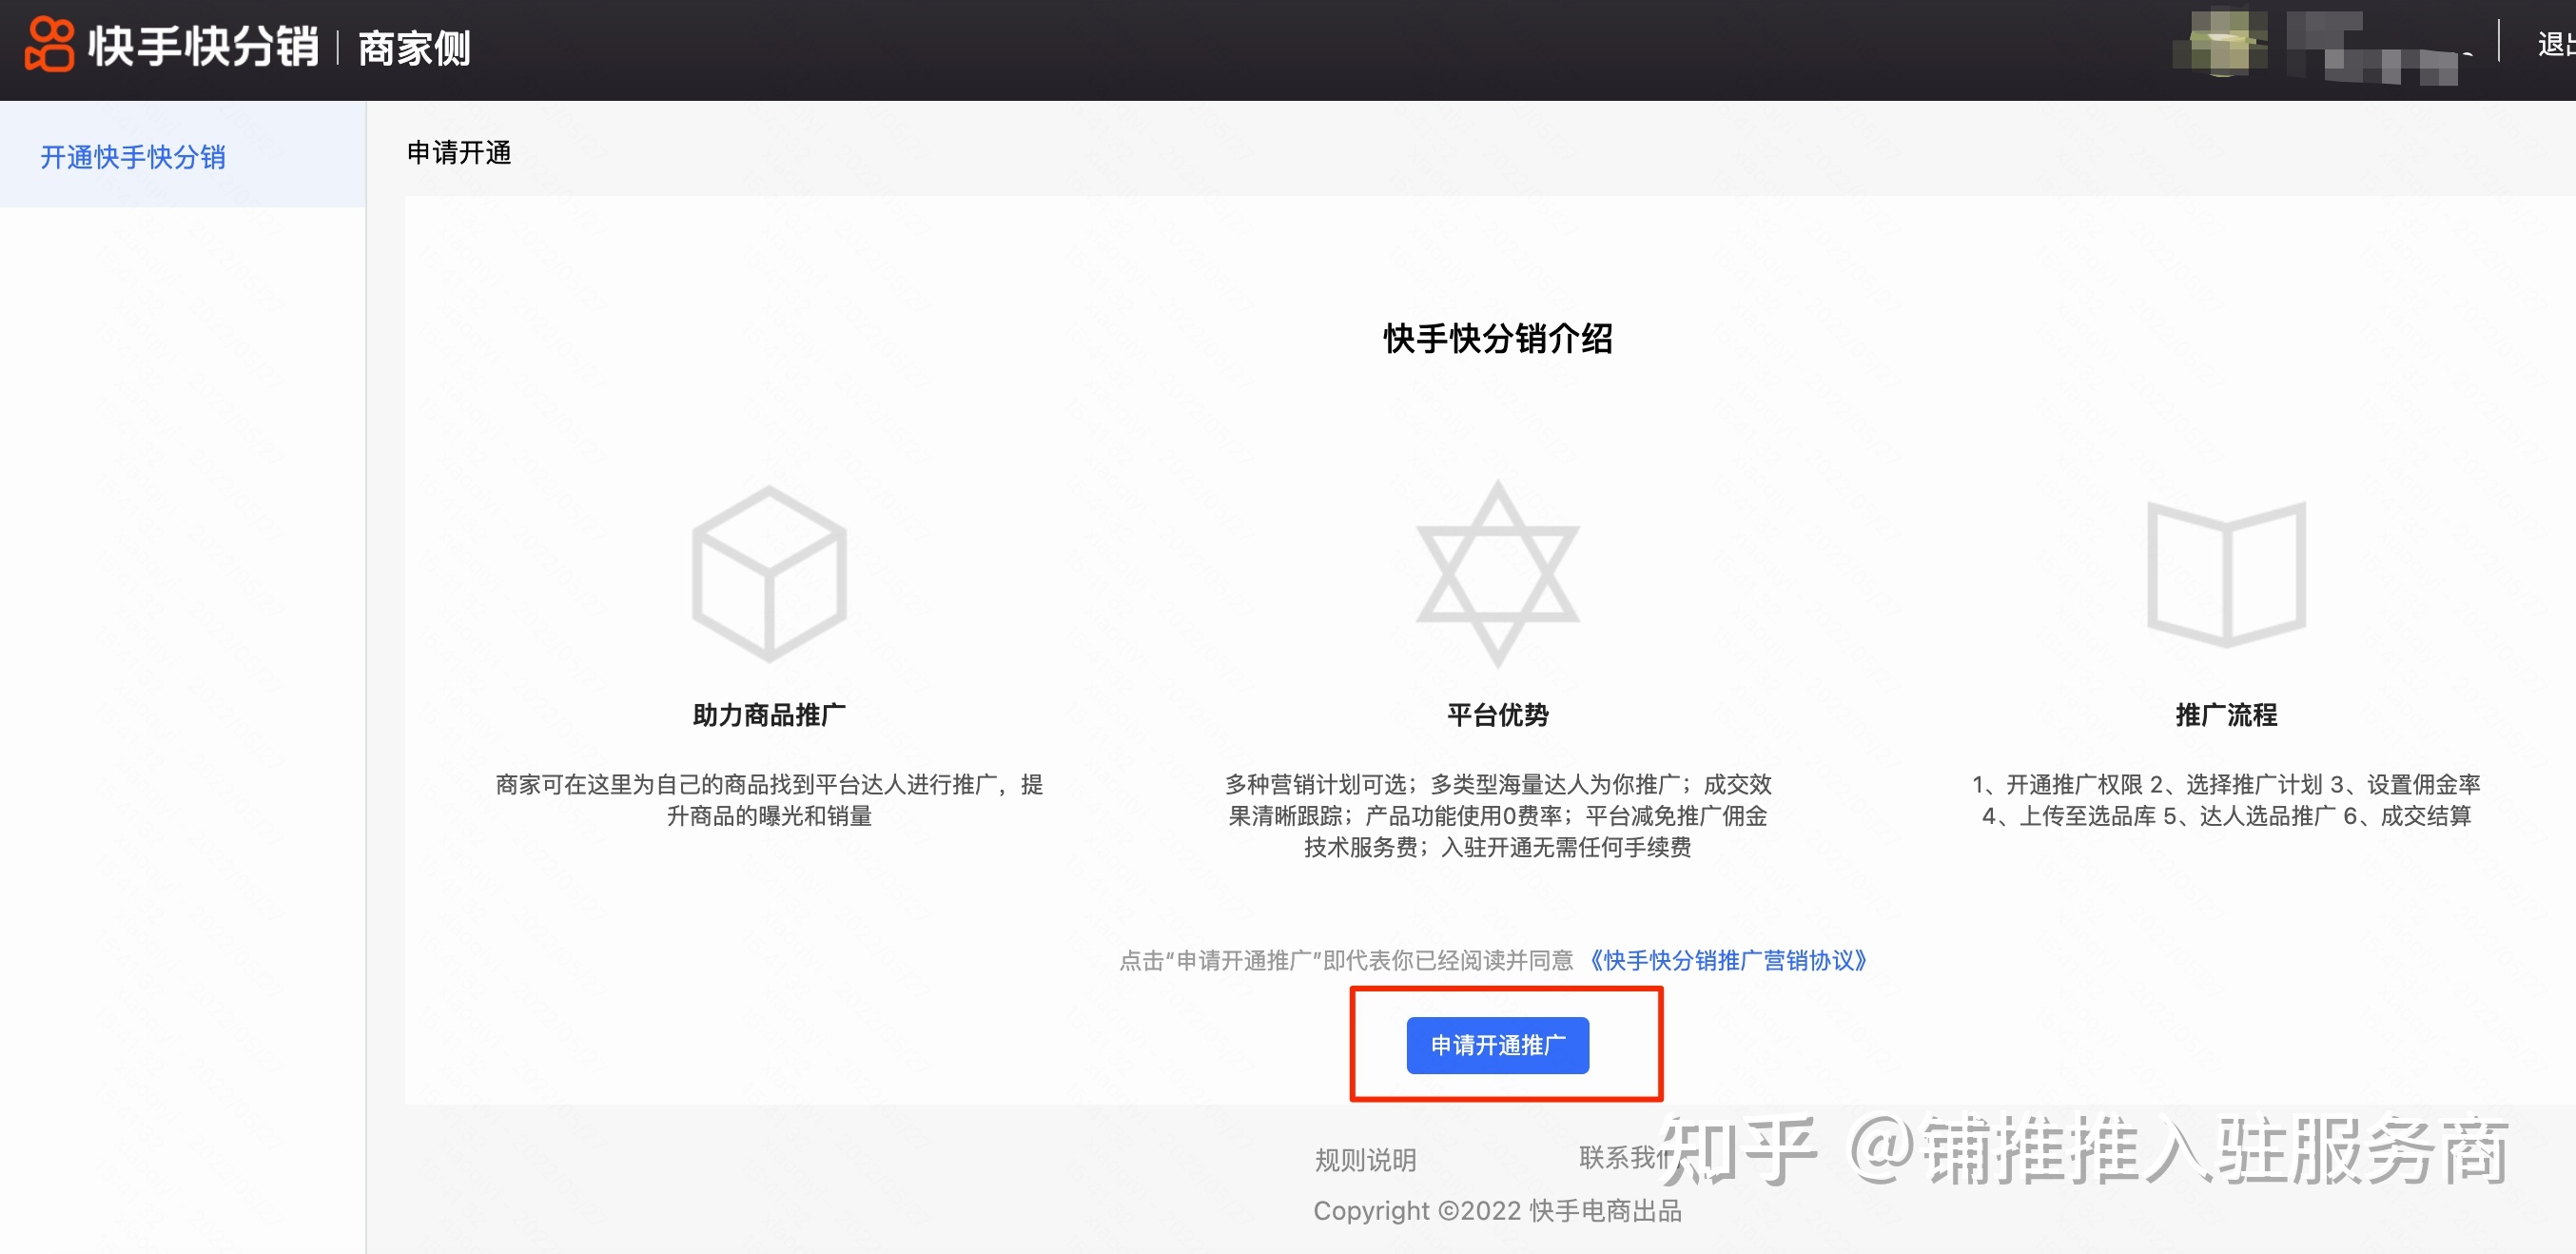Viewport: 2576px width, 1254px height.
Task: Click the star icon above 平台优势
Action: point(1497,574)
